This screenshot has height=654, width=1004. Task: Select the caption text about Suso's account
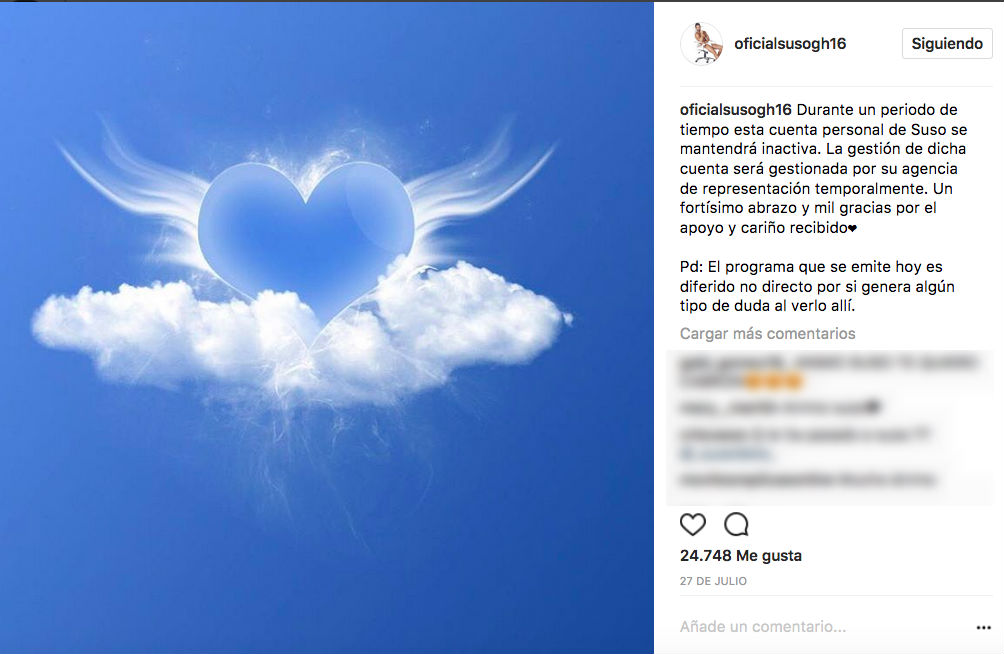pos(823,168)
